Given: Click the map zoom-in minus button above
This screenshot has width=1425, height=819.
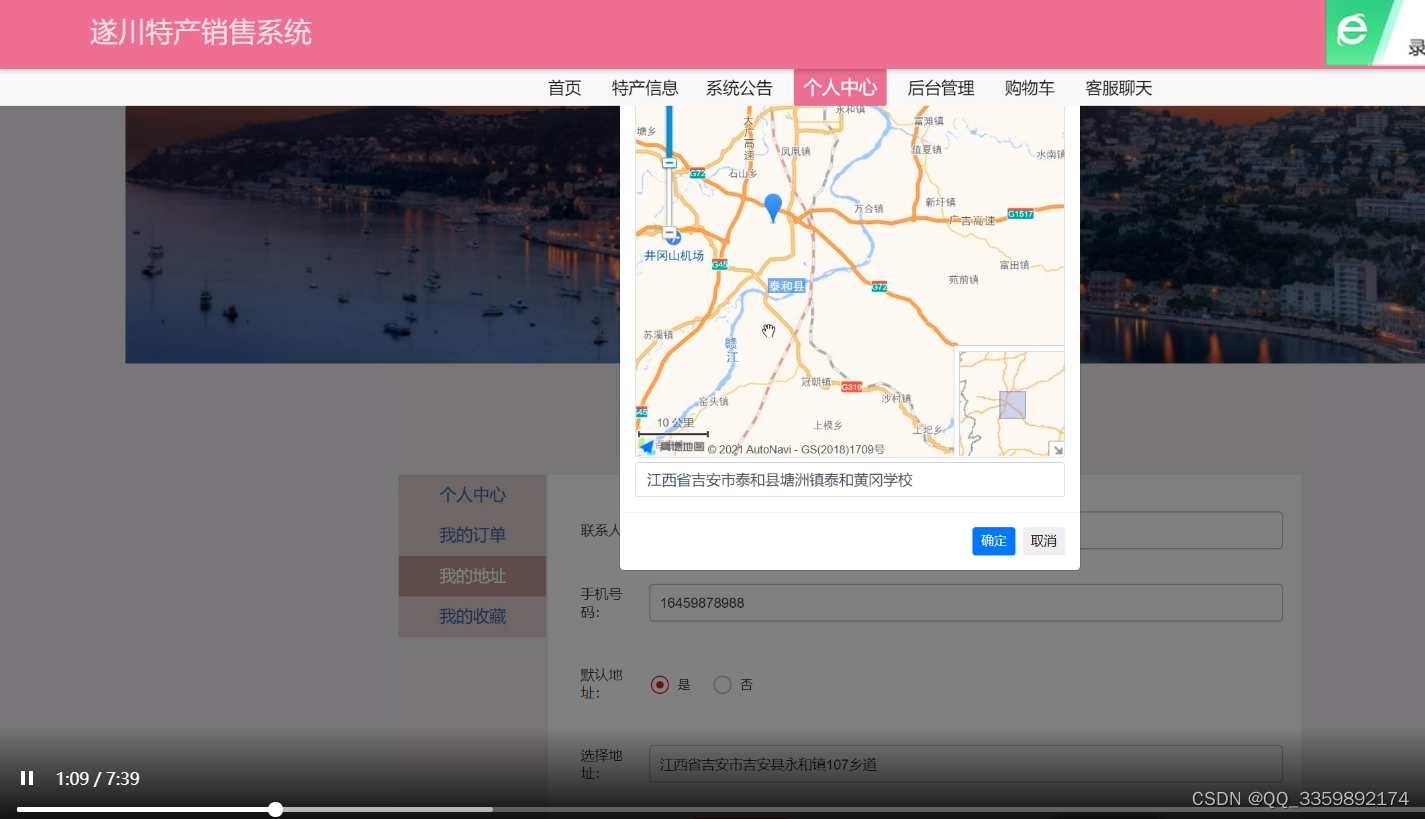Looking at the screenshot, I should click(669, 162).
